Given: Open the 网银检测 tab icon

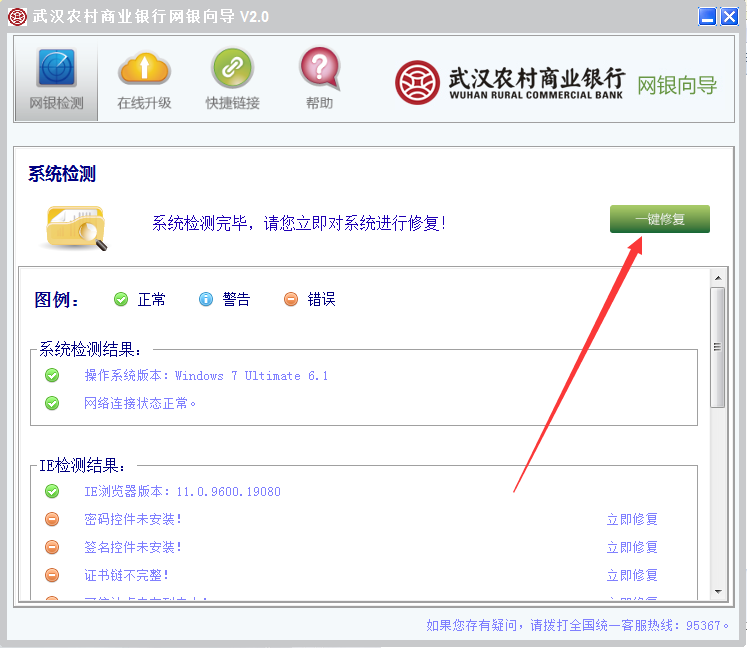Looking at the screenshot, I should pos(57,67).
